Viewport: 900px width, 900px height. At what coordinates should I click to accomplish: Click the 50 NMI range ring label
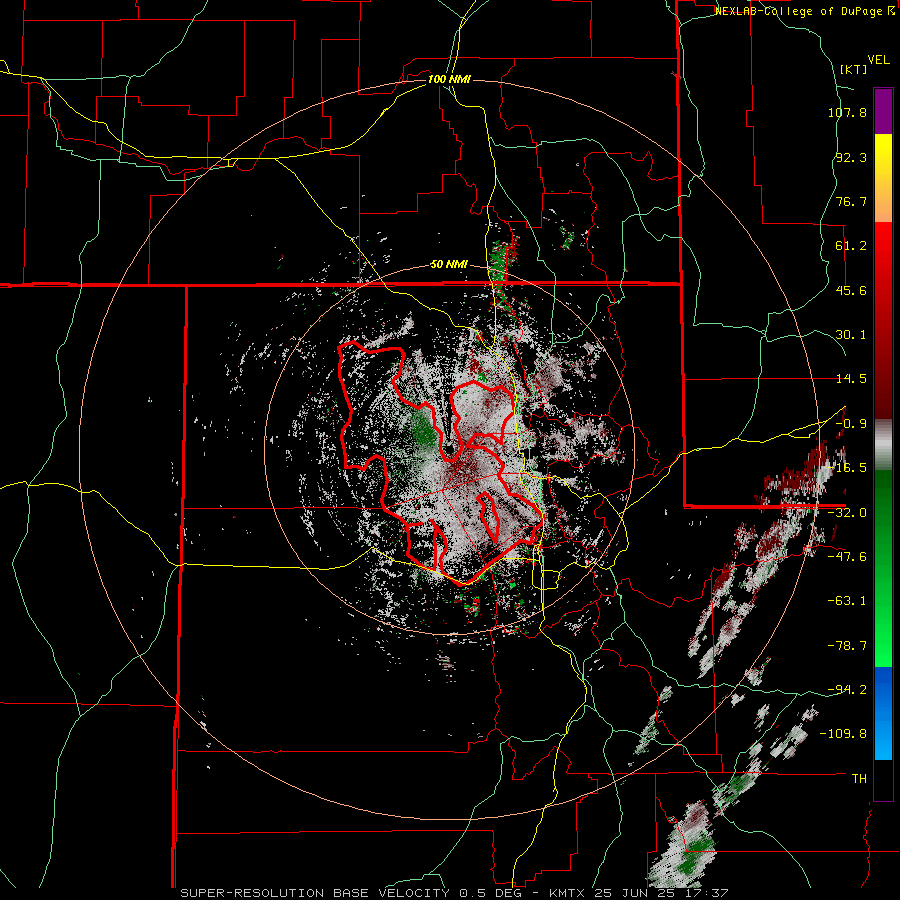[x=449, y=265]
